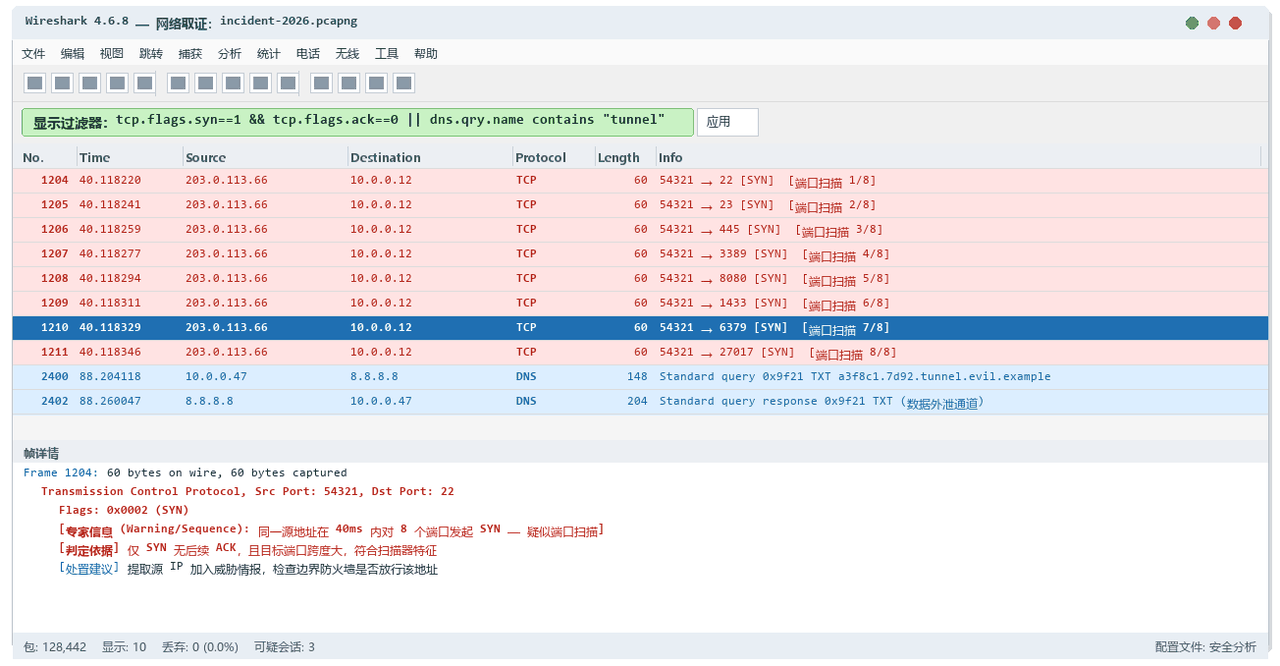
Task: Select the 专家信息 warning line
Action: [332, 530]
